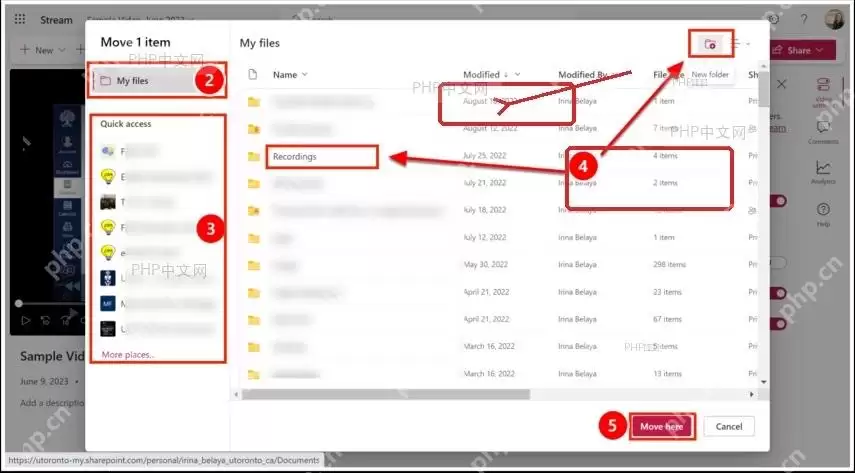
Task: Click the folder icon on the July 18, 2022 row
Action: click(x=254, y=211)
